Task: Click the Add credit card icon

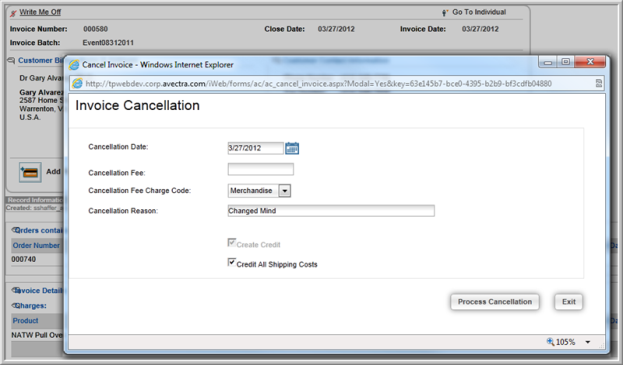Action: [x=30, y=172]
